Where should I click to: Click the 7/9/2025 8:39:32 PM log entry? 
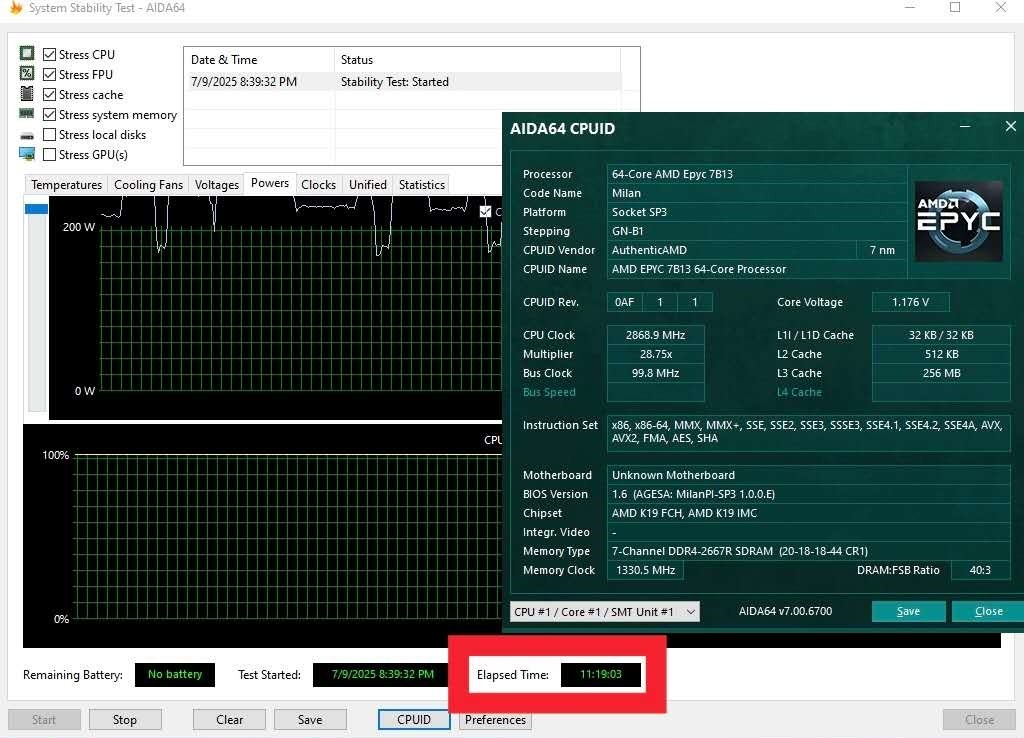tap(244, 82)
